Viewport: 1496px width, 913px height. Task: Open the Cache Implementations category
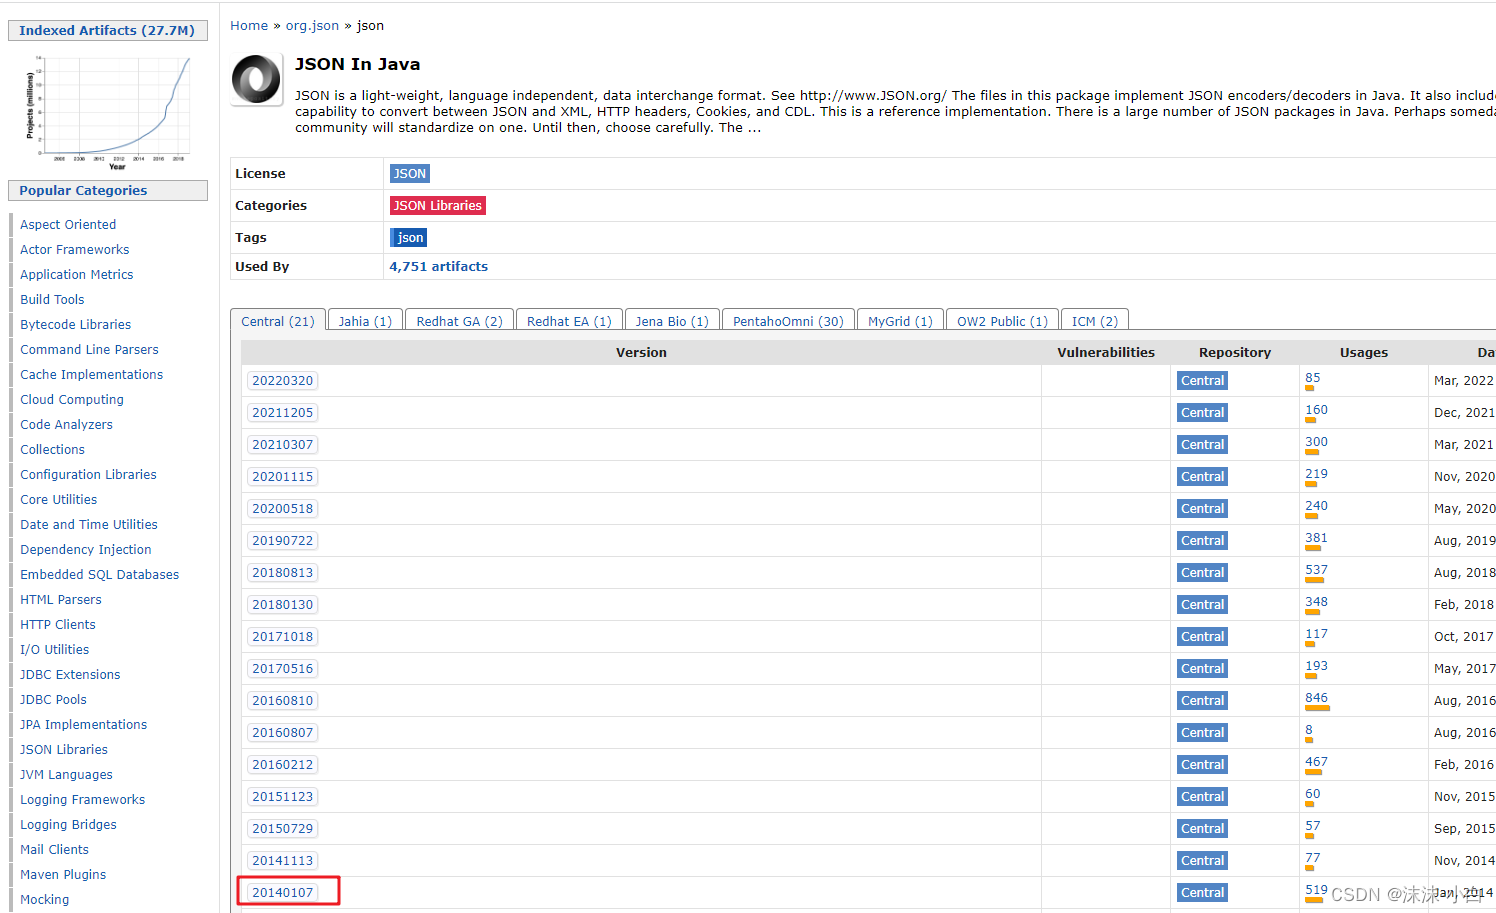(x=92, y=375)
